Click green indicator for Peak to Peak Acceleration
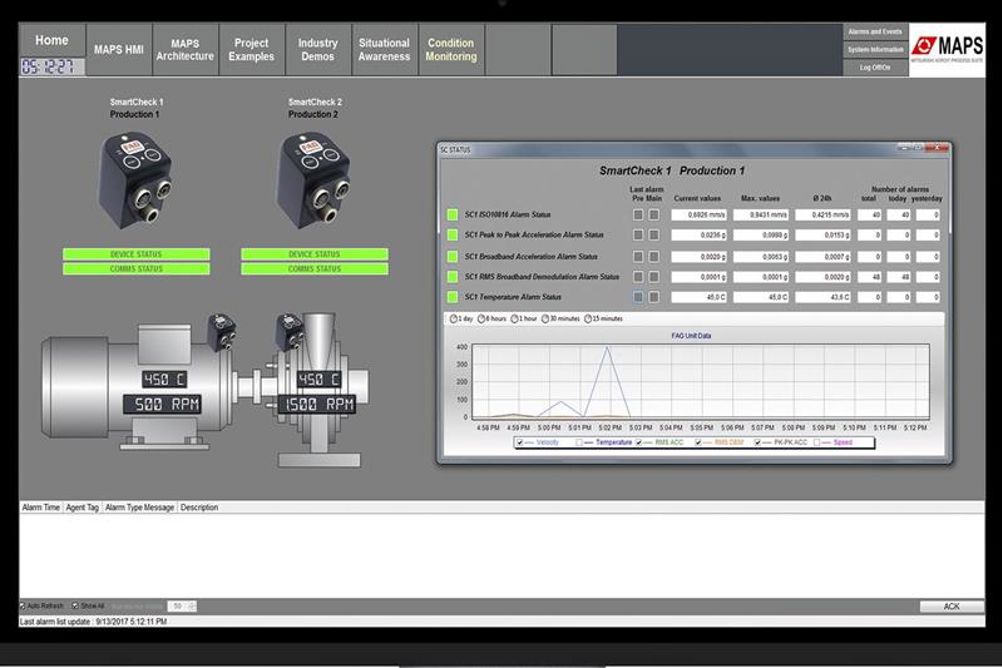This screenshot has height=668, width=1002. click(x=452, y=235)
